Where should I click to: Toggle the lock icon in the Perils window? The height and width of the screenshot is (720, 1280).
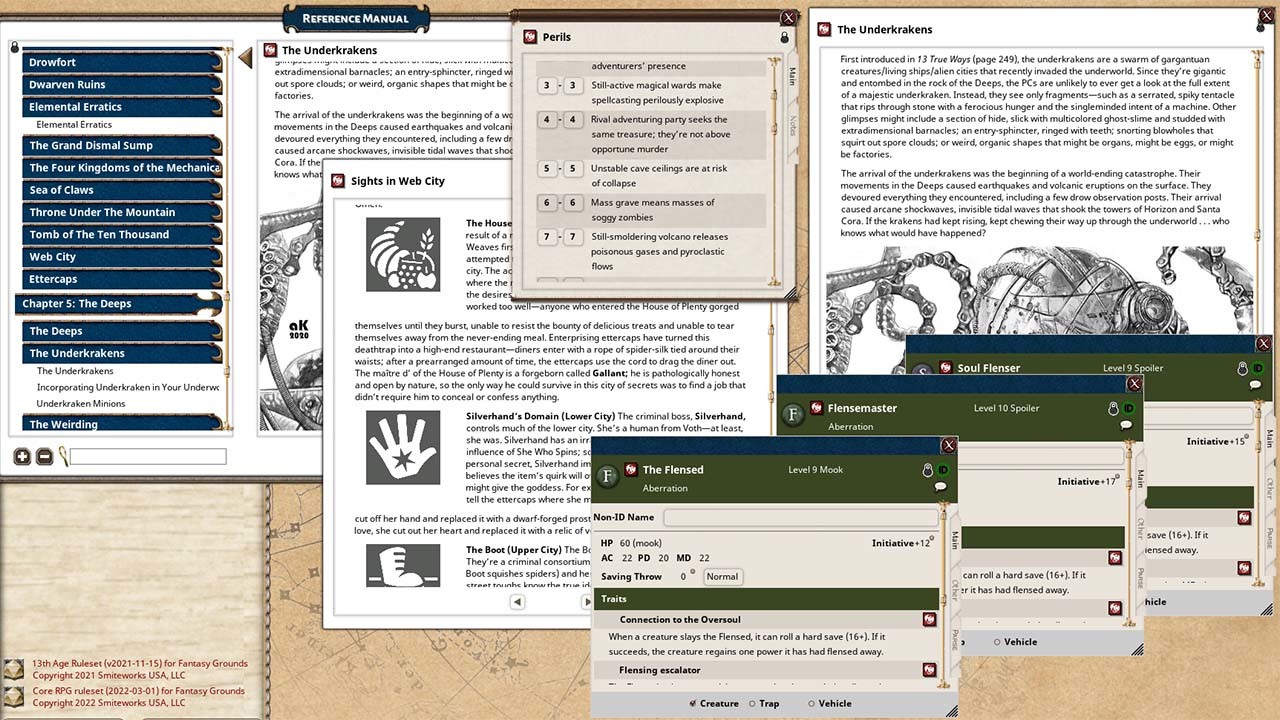pos(784,37)
